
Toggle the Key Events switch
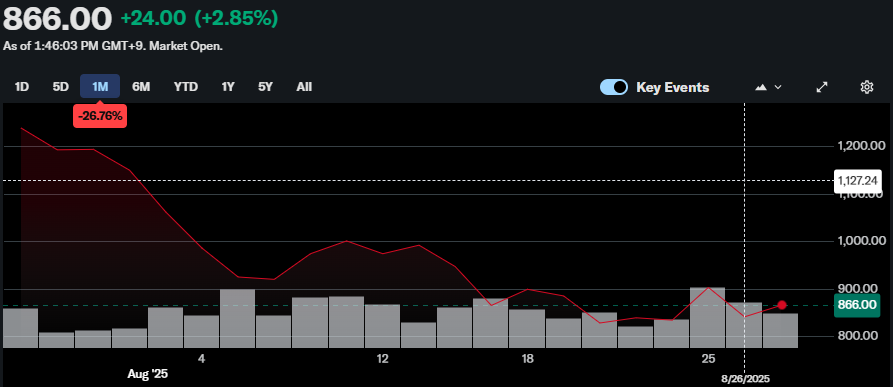614,87
